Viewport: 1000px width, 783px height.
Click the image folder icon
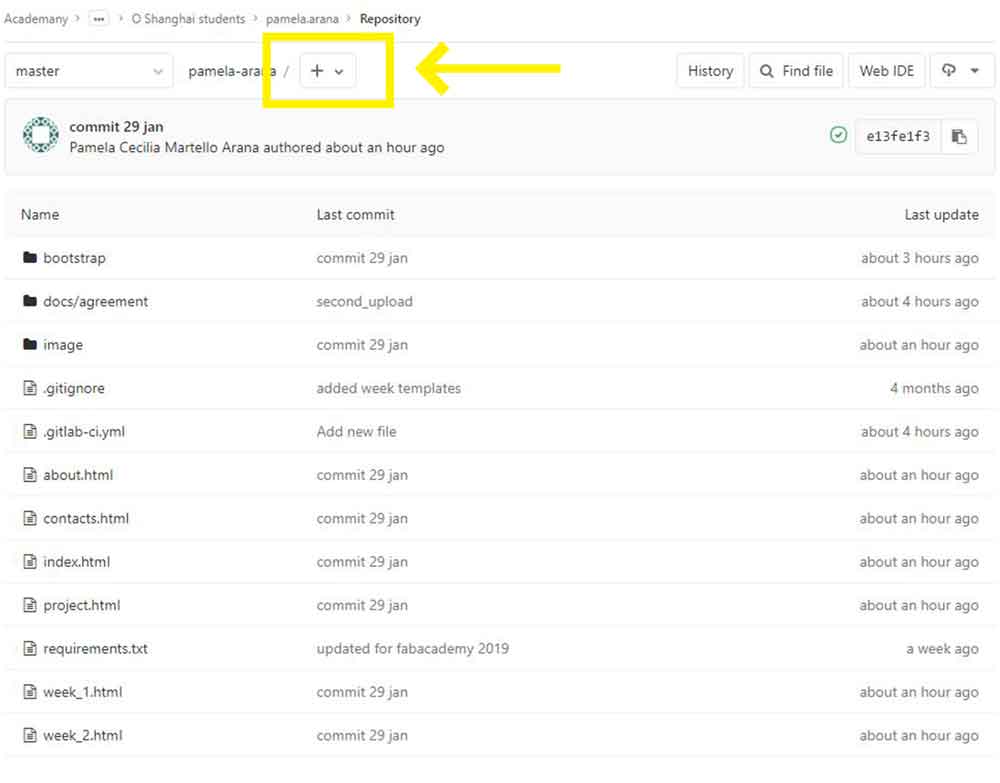pyautogui.click(x=30, y=345)
